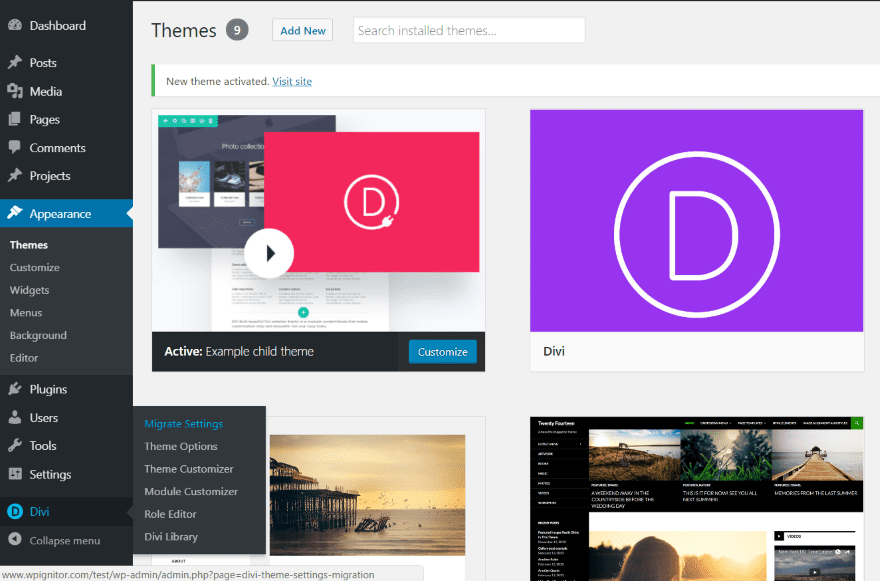Image resolution: width=880 pixels, height=581 pixels.
Task: Follow the Visit site link
Action: point(292,81)
